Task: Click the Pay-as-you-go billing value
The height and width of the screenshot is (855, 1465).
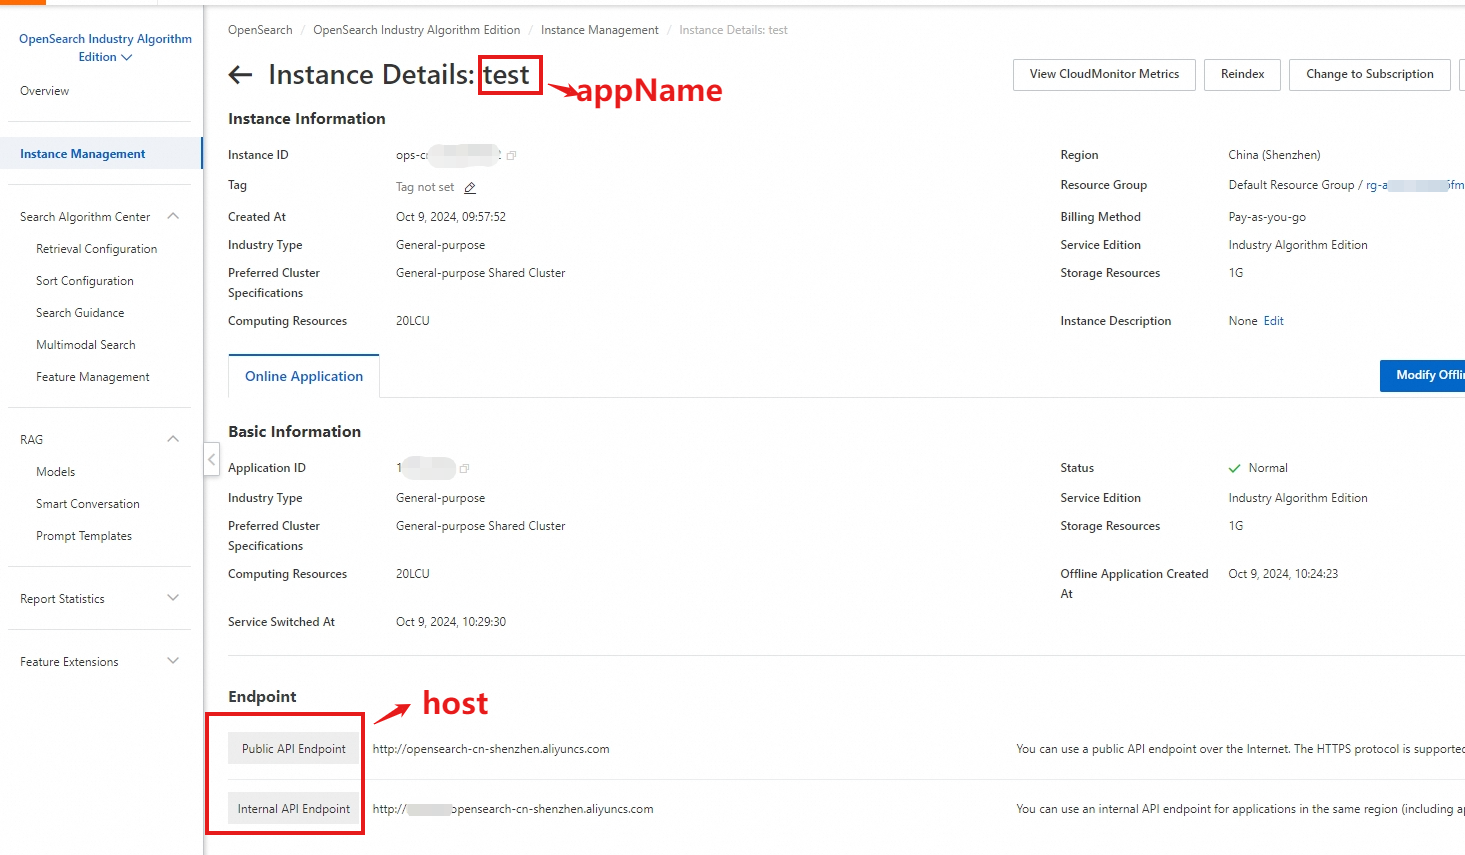Action: 1267,217
